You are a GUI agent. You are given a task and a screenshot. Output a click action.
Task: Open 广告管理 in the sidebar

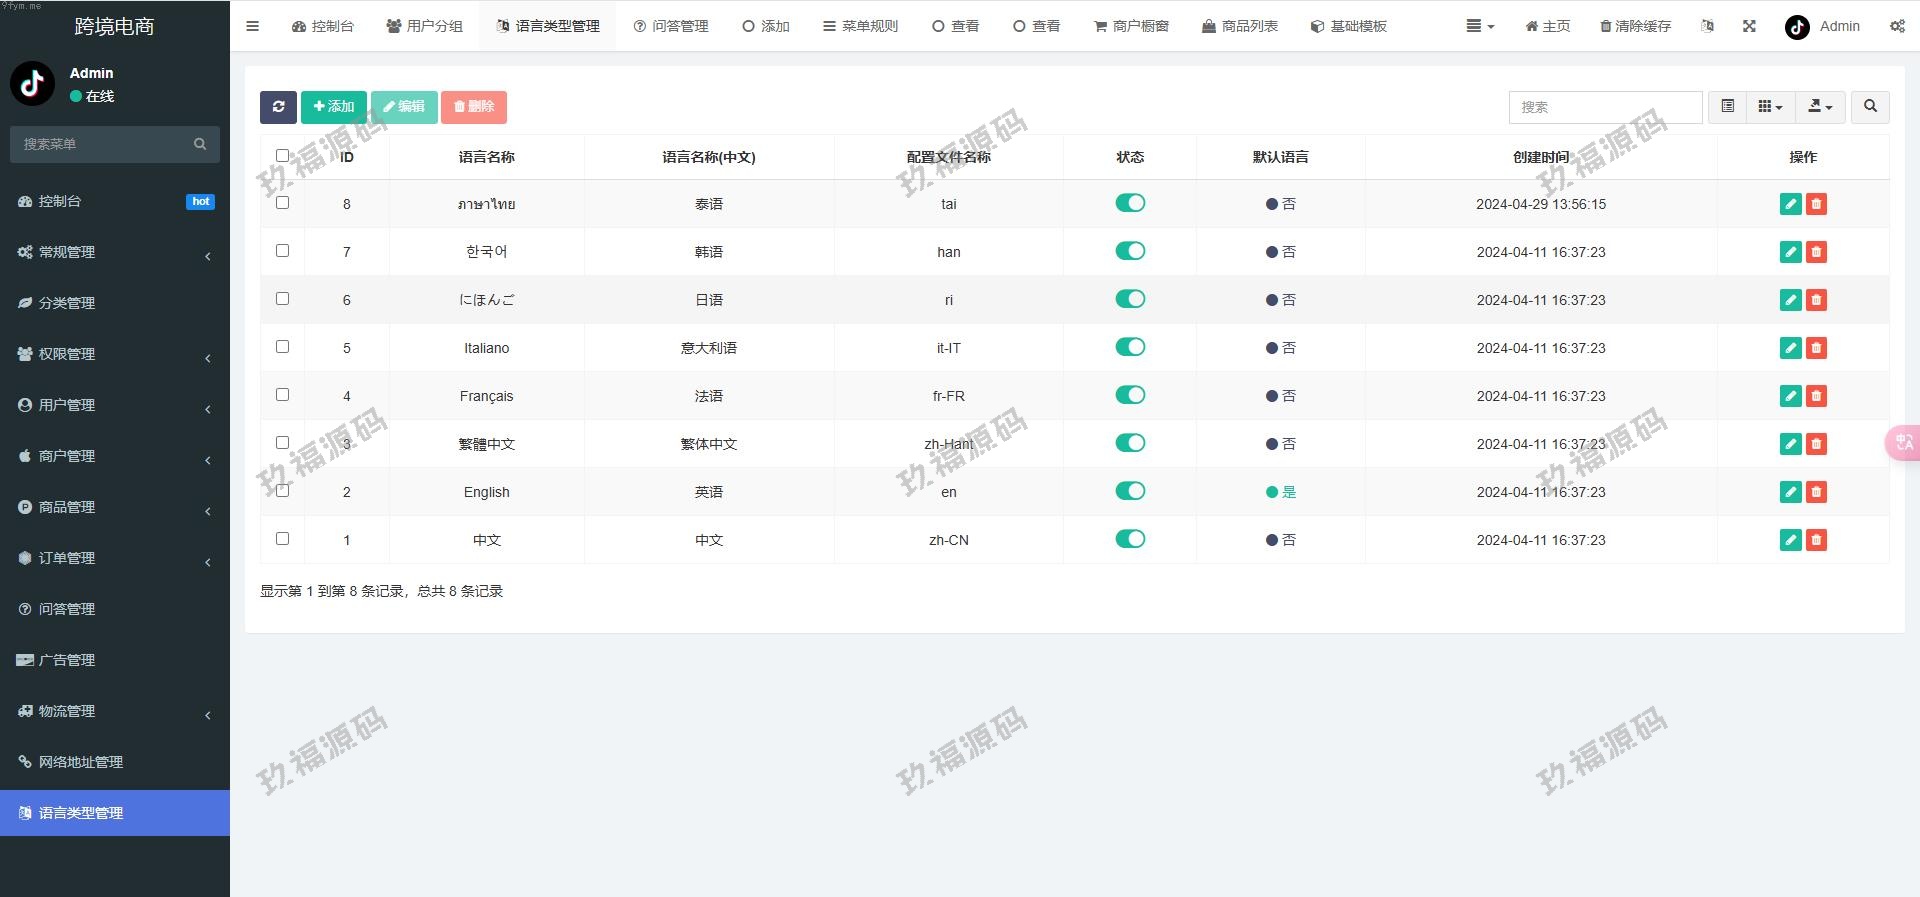point(67,660)
